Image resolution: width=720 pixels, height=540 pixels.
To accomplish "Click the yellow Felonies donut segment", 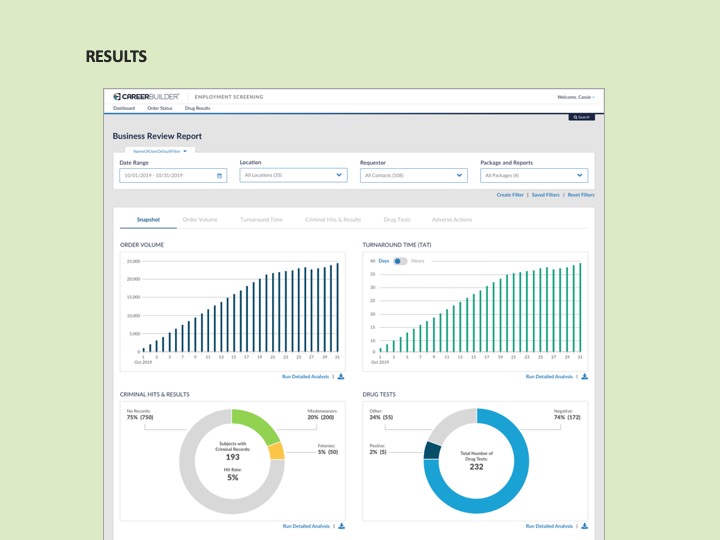I will coord(276,451).
